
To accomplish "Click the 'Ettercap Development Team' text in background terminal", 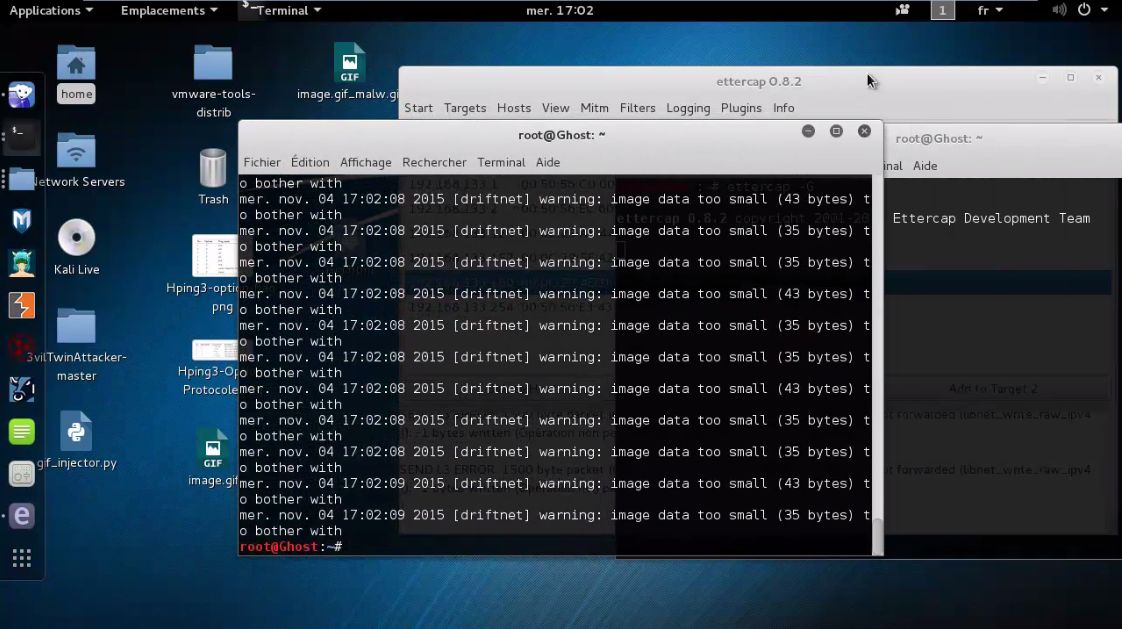I will pos(991,218).
